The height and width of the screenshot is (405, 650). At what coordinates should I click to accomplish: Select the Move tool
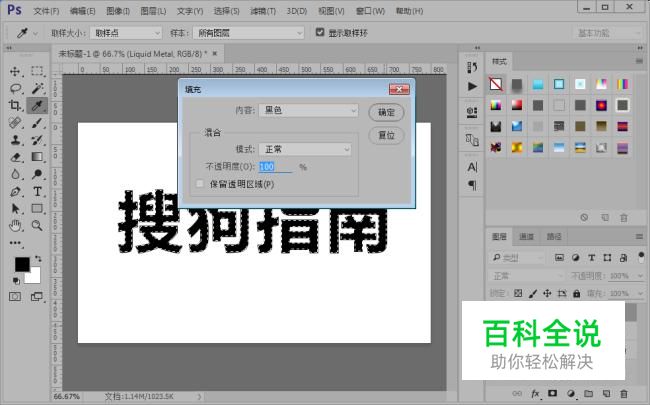click(x=15, y=71)
